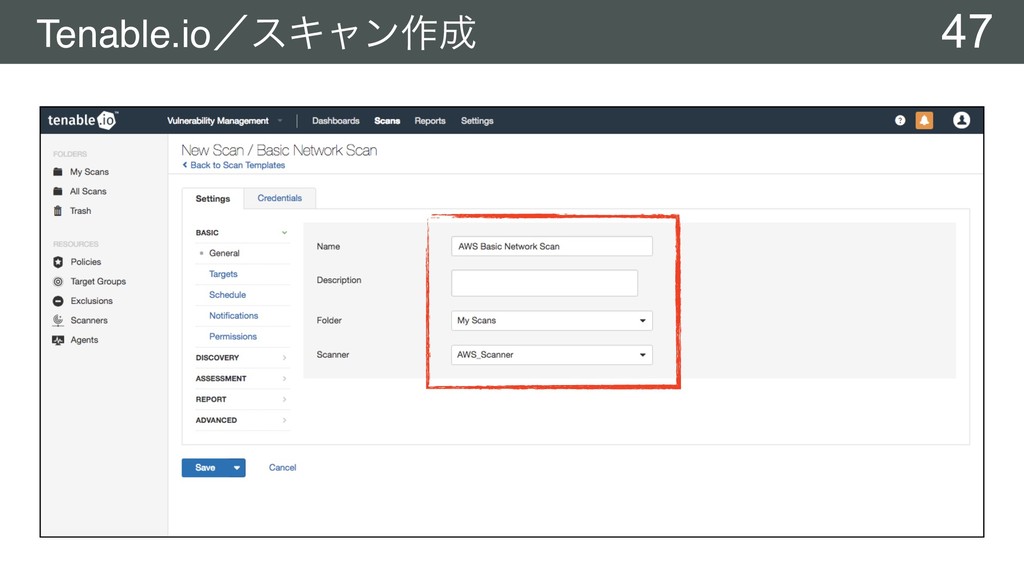The height and width of the screenshot is (576, 1024).
Task: Switch to the Credentials tab
Action: [x=280, y=198]
